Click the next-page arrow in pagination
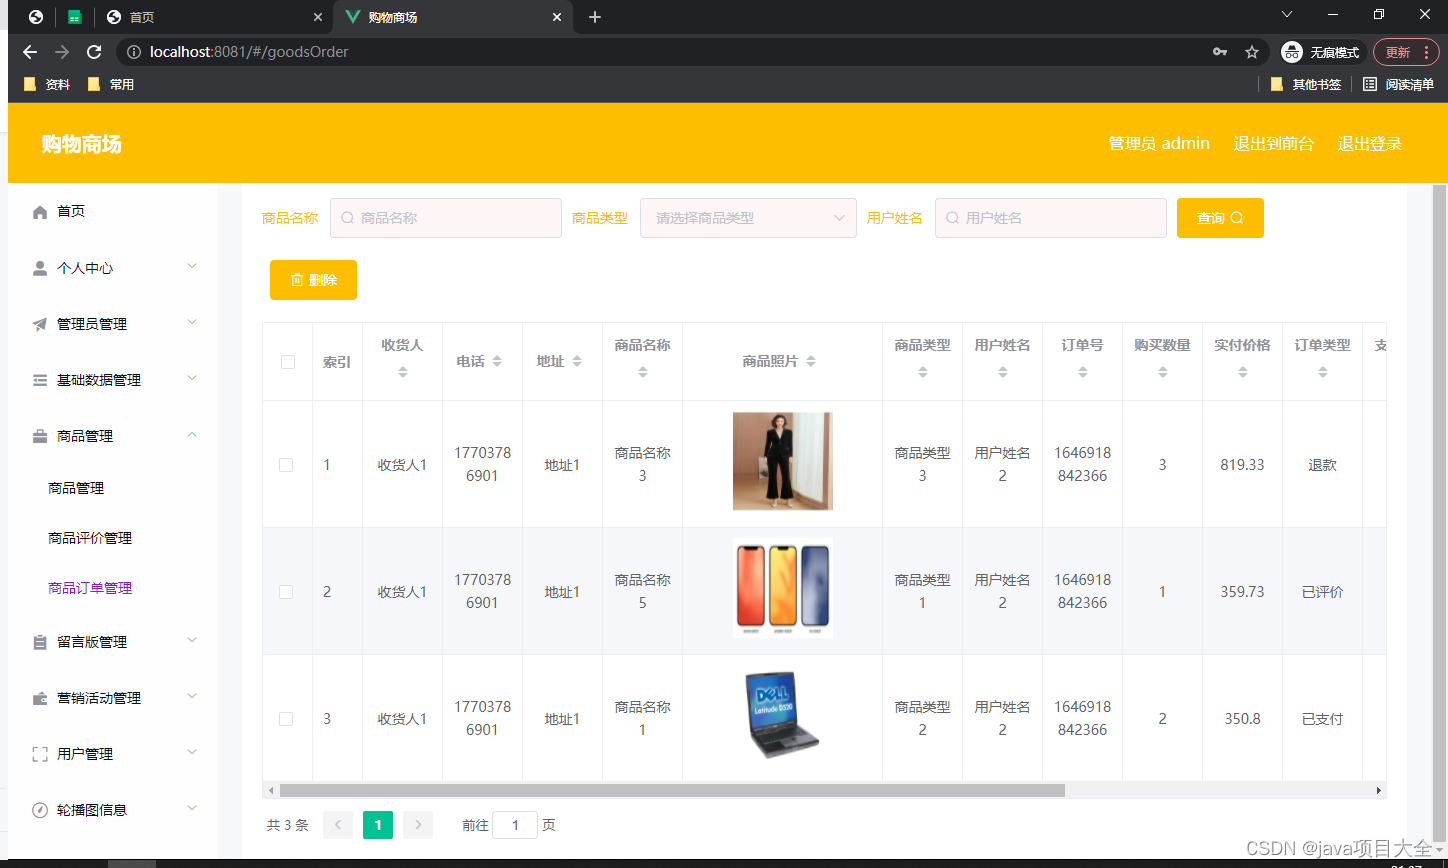 418,825
